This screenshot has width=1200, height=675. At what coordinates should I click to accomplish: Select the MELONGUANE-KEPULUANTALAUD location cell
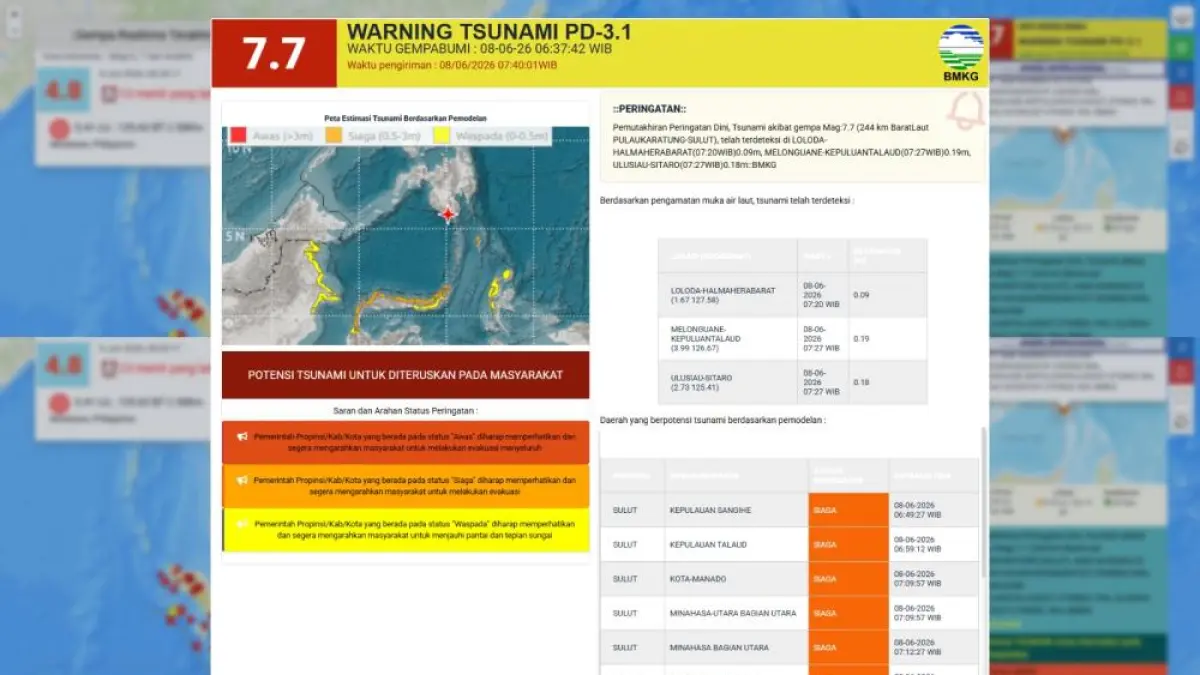pyautogui.click(x=727, y=339)
